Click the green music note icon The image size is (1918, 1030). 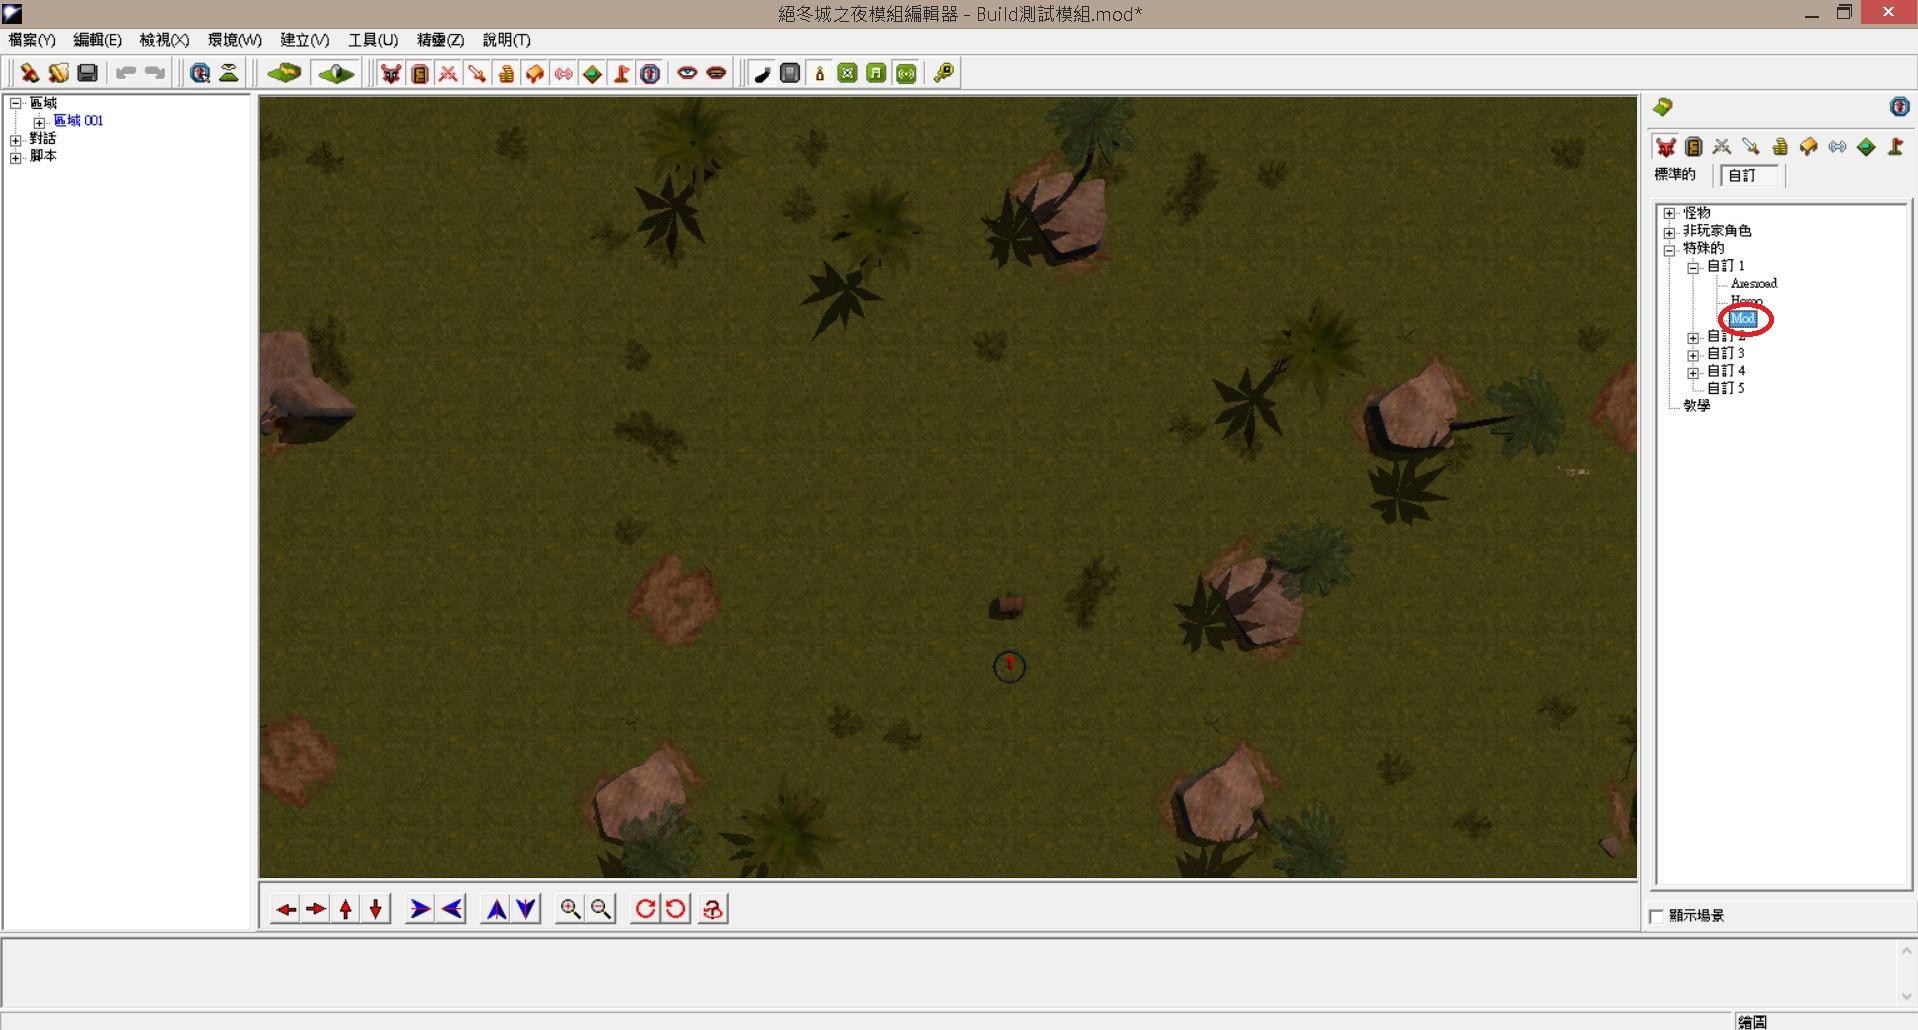coord(877,73)
